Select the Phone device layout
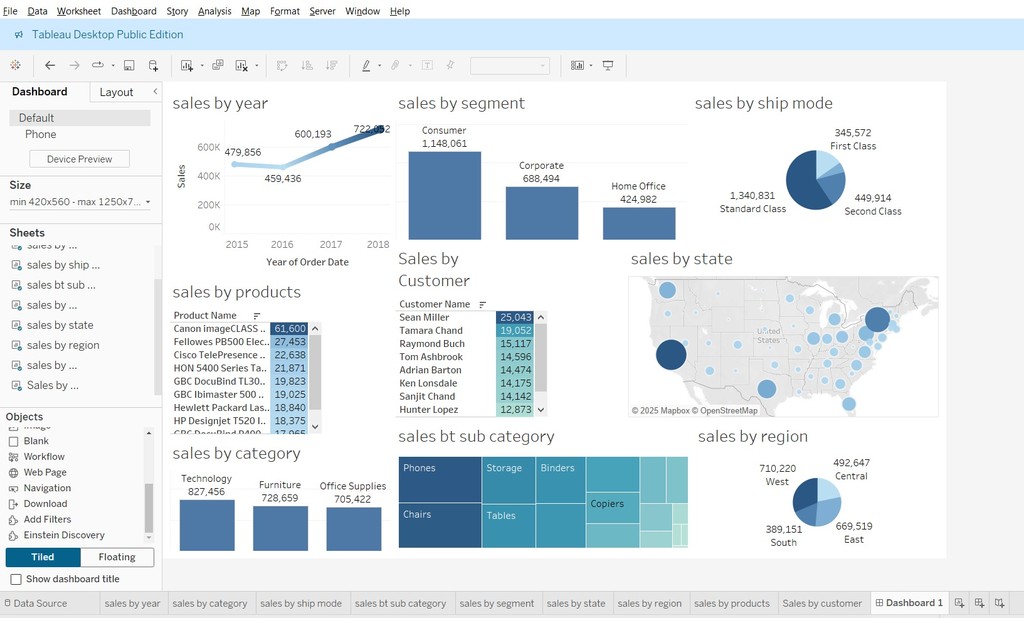Viewport: 1024px width, 618px height. (x=40, y=134)
